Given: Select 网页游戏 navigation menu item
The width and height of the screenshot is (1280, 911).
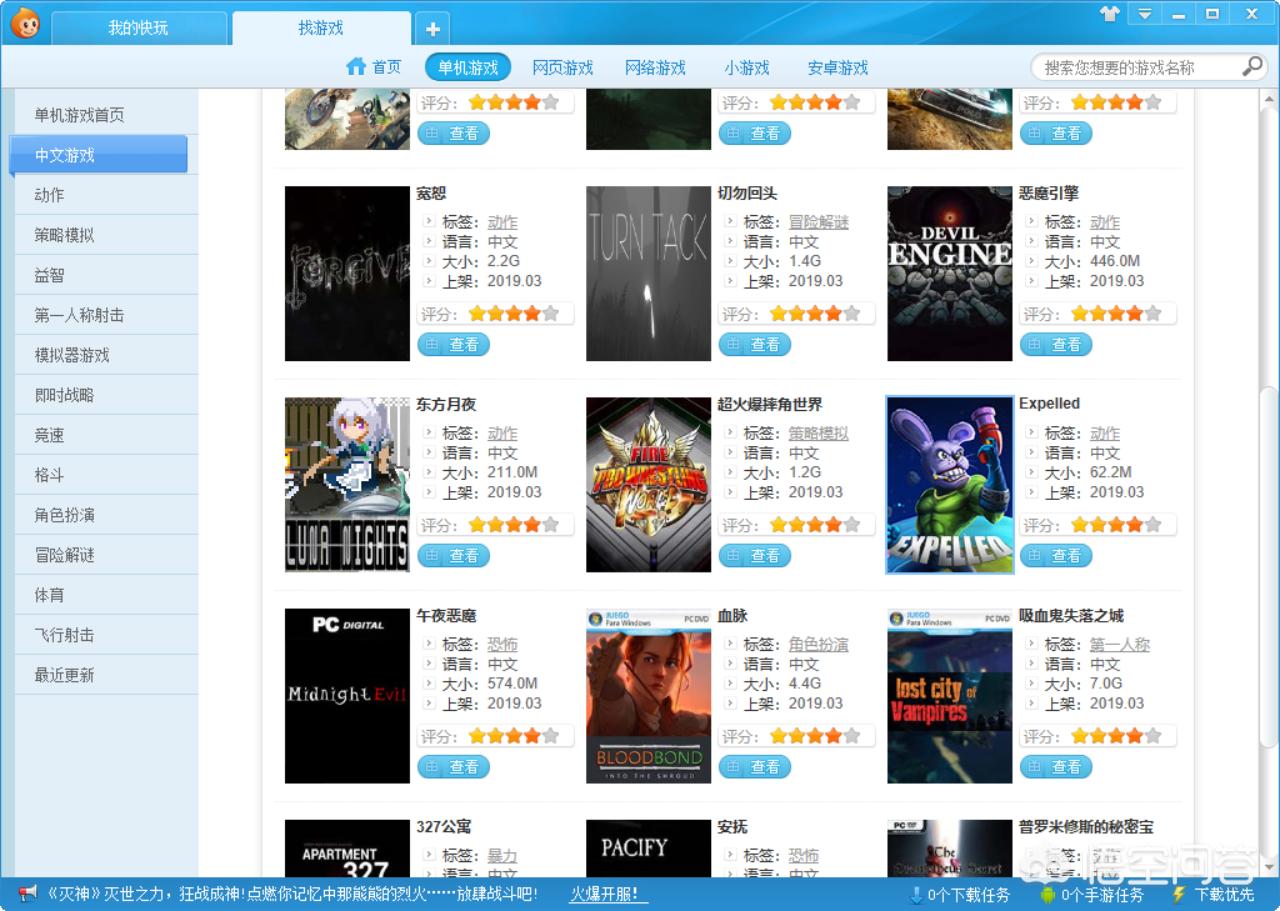Looking at the screenshot, I should [562, 68].
